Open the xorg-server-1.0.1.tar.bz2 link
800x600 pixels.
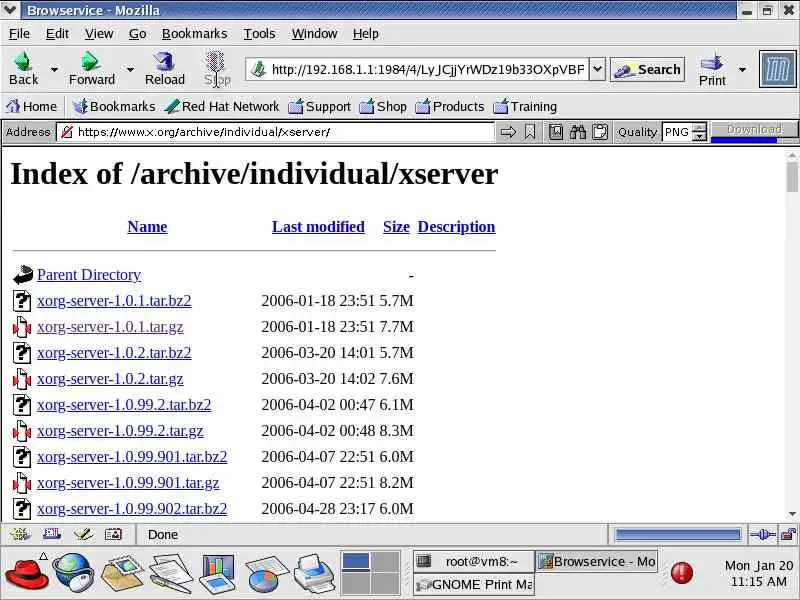pos(114,301)
